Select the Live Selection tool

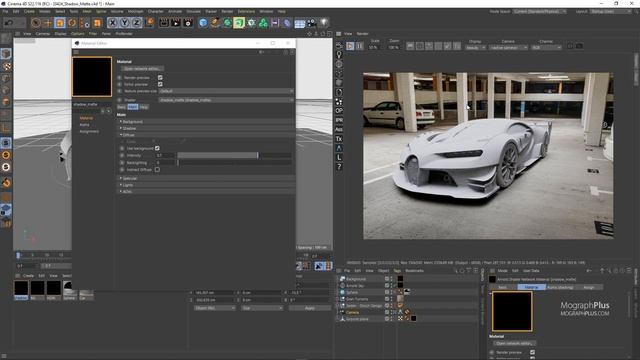pos(36,23)
